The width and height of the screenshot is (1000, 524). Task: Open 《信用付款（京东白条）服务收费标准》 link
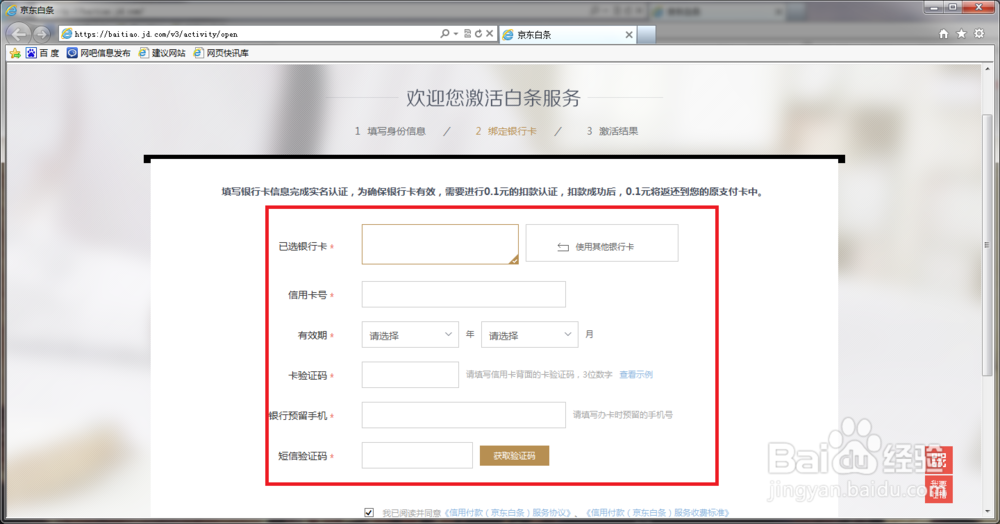[x=658, y=513]
